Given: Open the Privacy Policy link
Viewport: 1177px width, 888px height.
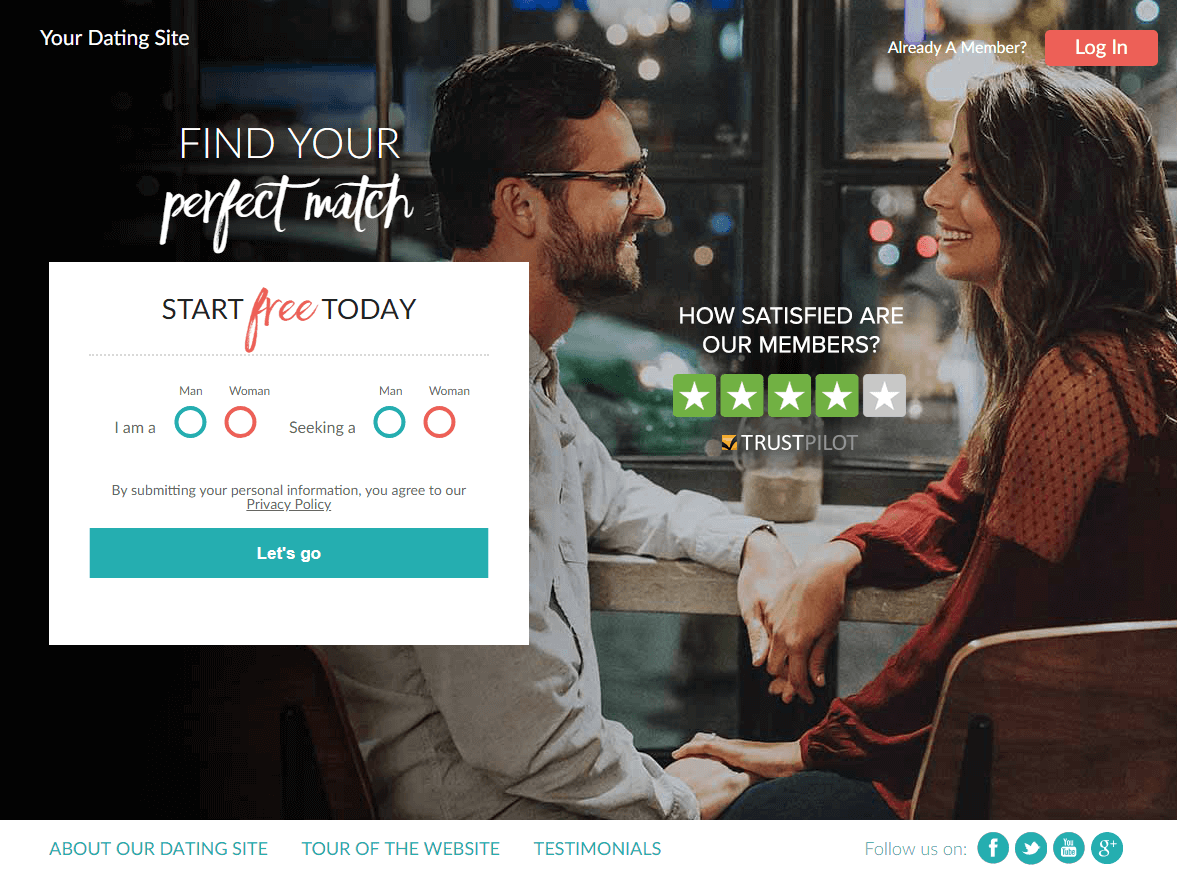Looking at the screenshot, I should [x=289, y=504].
